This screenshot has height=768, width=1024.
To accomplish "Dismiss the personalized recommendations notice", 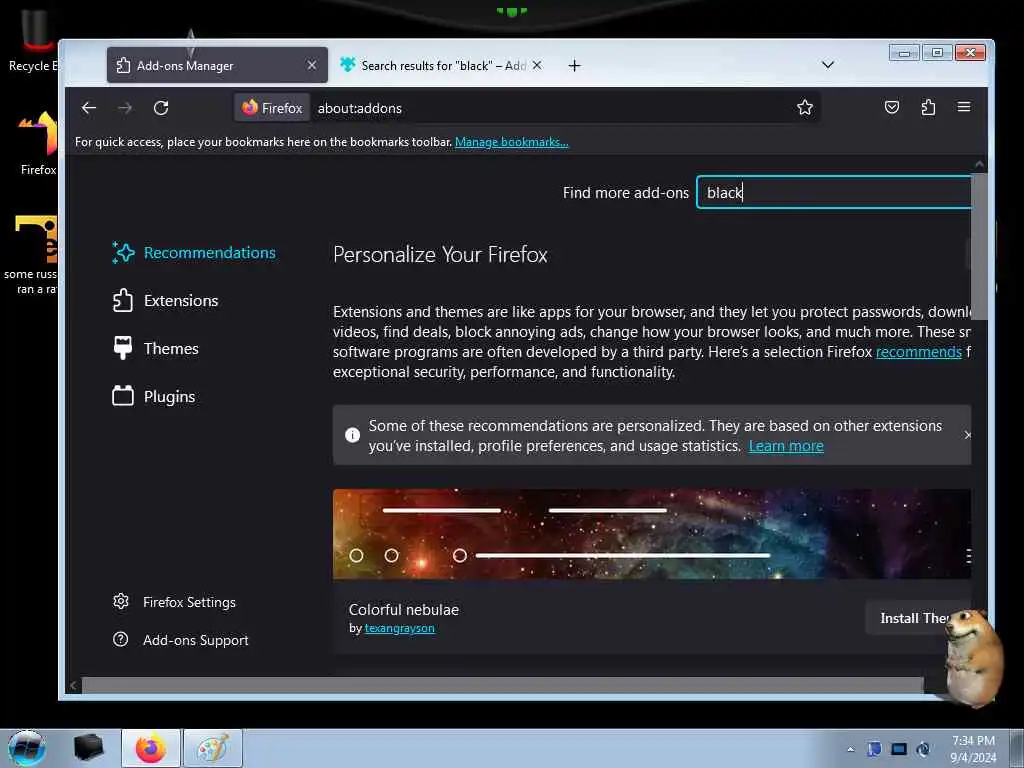I will click(x=967, y=435).
